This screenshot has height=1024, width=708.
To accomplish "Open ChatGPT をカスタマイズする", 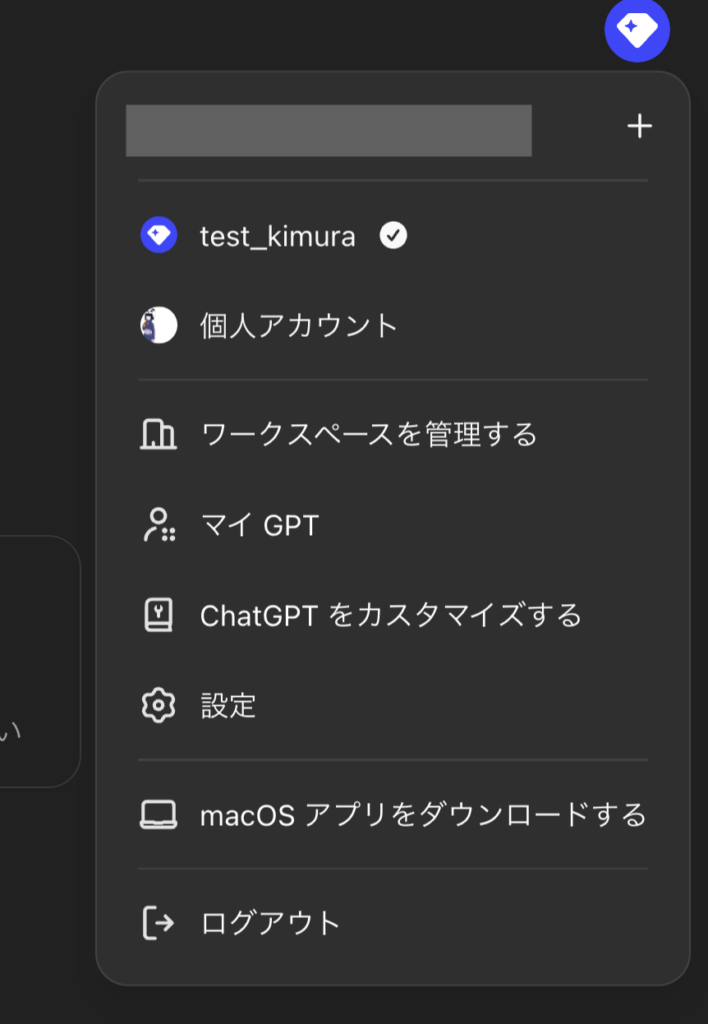I will (390, 615).
